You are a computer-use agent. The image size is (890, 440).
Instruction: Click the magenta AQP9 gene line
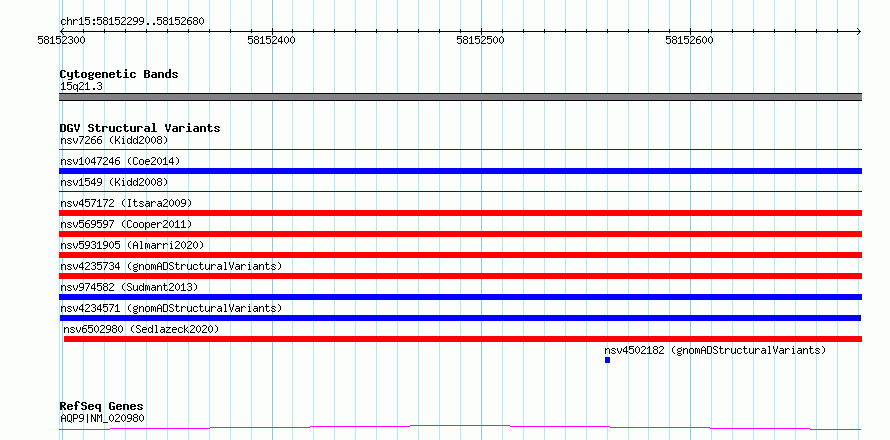point(460,427)
